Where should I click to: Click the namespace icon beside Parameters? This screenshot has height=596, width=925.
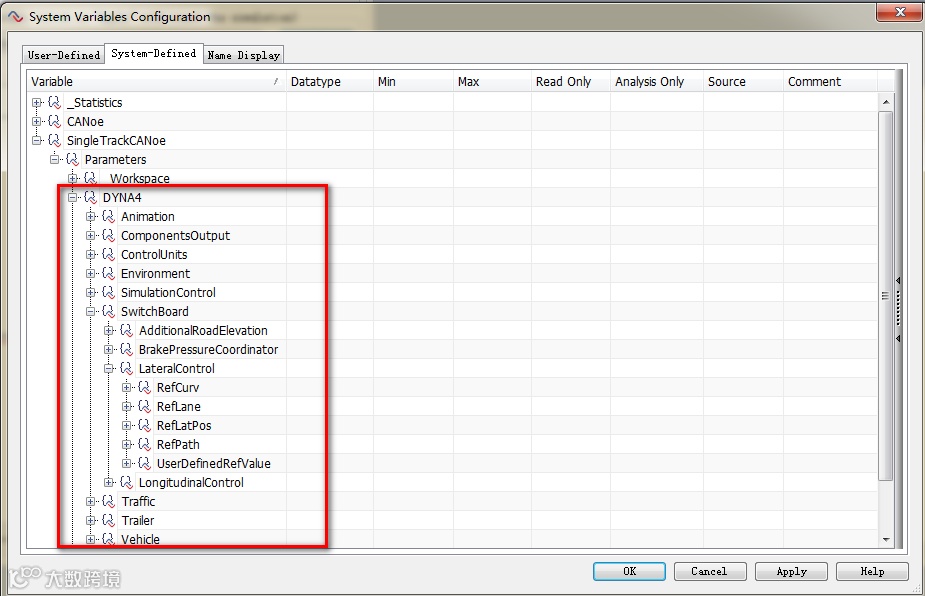tap(73, 159)
